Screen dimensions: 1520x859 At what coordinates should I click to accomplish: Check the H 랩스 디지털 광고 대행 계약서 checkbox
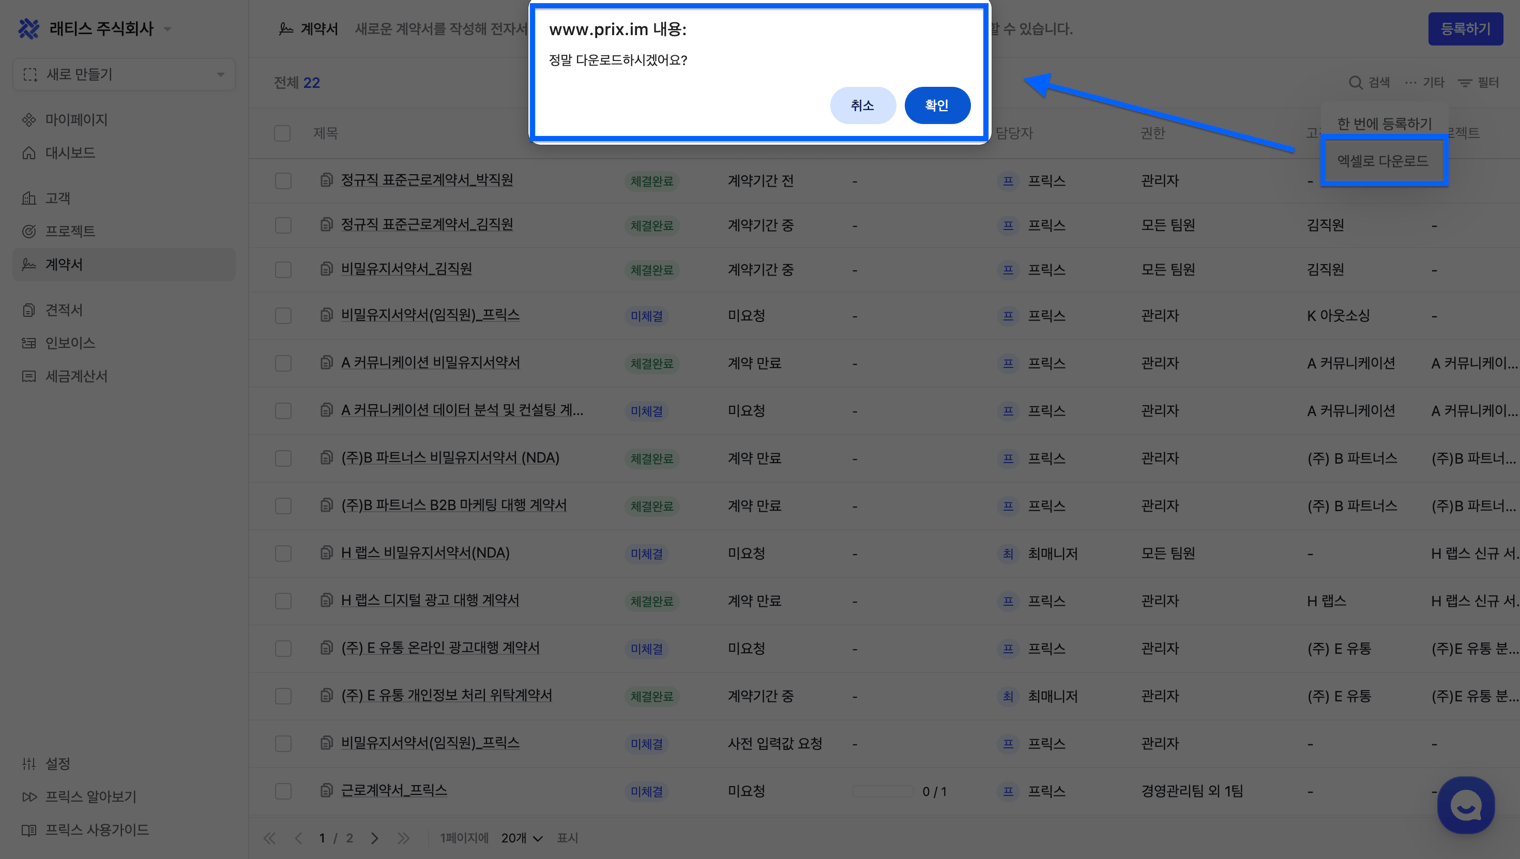284,601
